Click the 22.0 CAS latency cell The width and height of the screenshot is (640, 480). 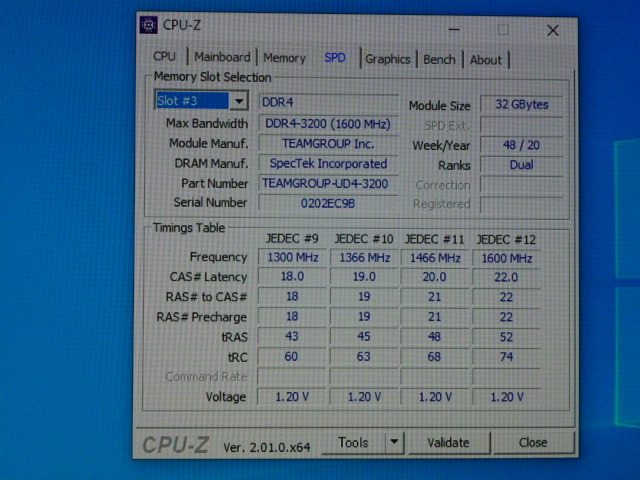(x=507, y=278)
